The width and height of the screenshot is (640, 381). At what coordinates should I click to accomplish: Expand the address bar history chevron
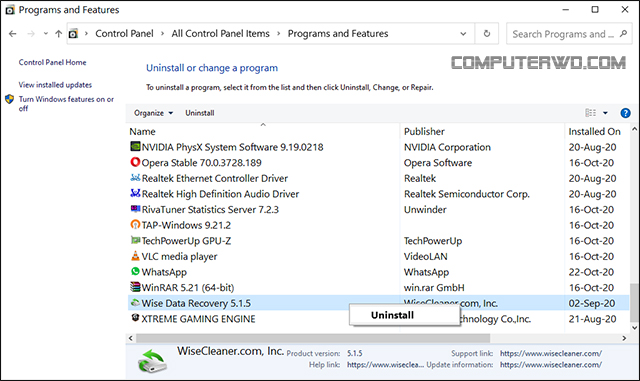[x=463, y=33]
